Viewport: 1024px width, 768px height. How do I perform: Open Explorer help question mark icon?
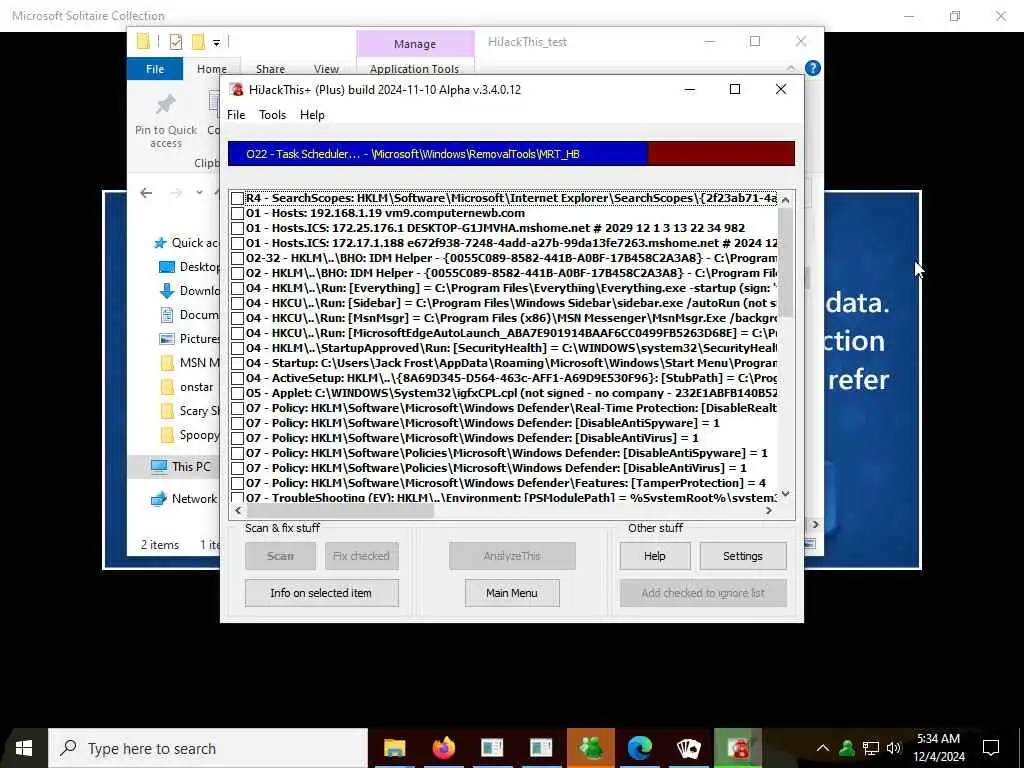pos(812,68)
